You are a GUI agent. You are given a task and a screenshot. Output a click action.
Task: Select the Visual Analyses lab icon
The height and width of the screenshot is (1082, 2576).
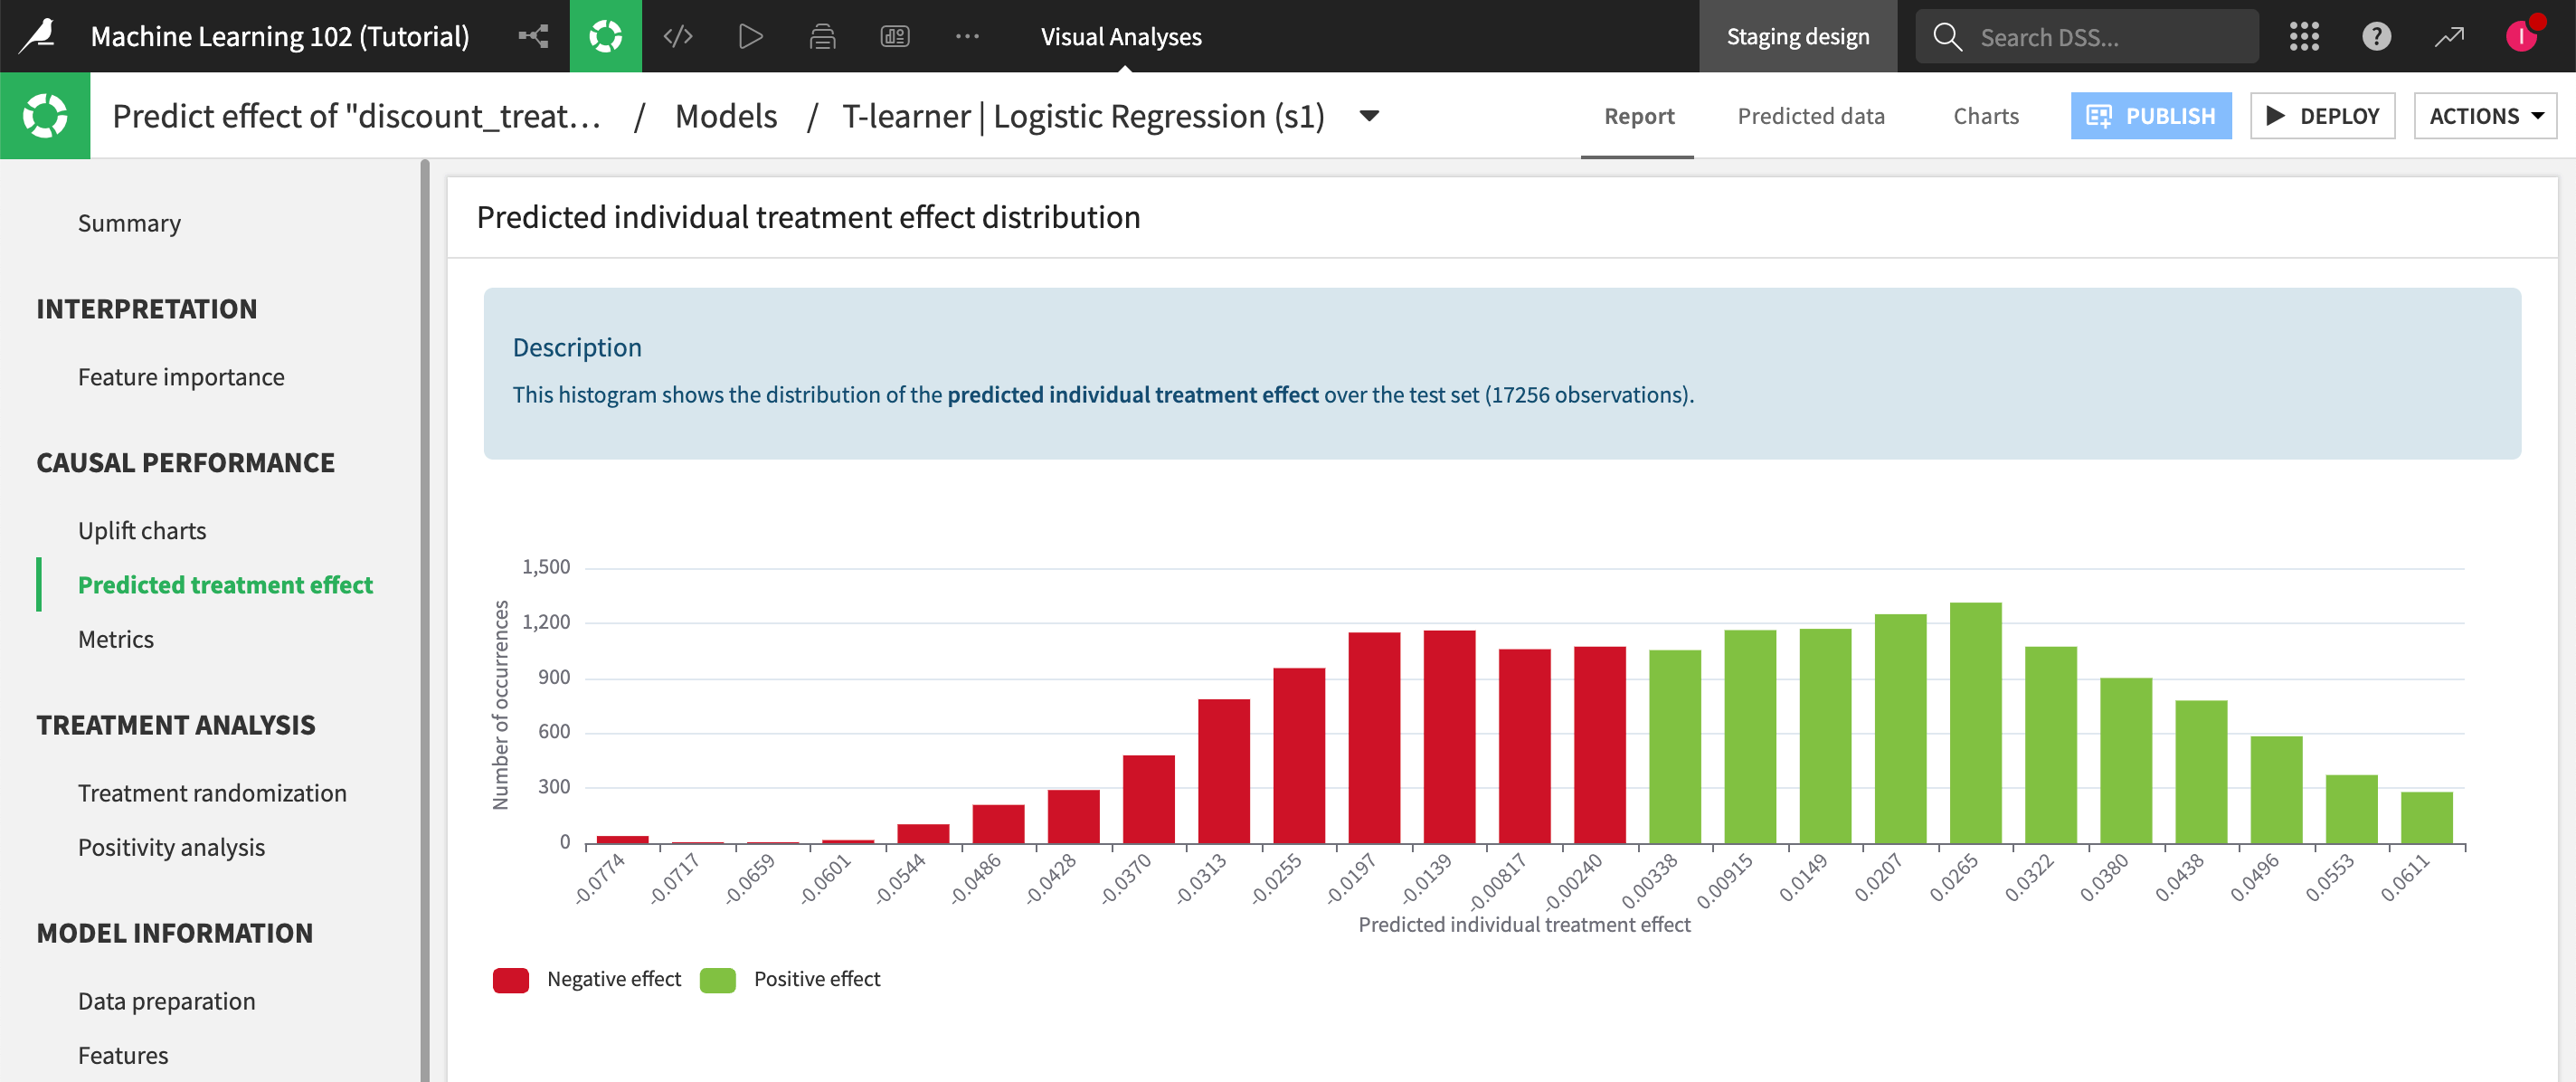(605, 36)
